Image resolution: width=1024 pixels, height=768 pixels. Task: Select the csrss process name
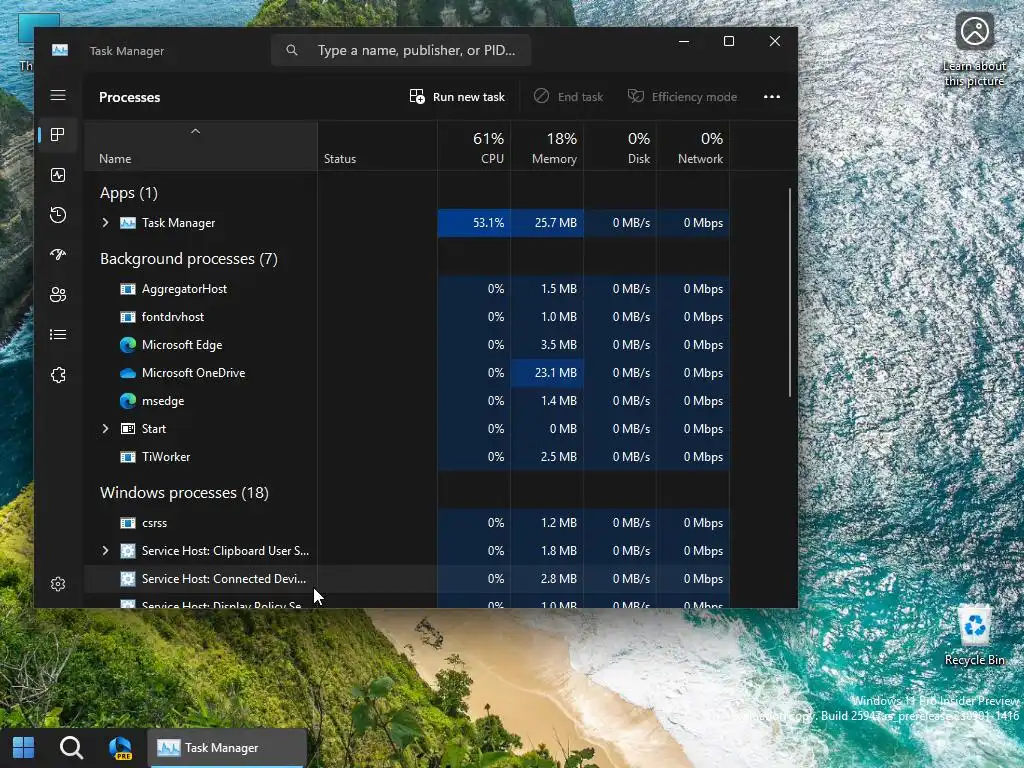[154, 523]
